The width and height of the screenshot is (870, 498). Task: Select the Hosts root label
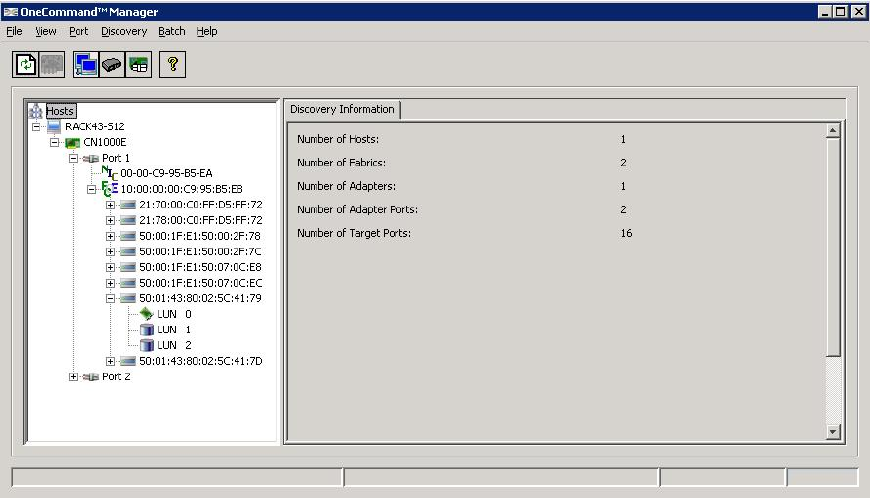(x=60, y=111)
